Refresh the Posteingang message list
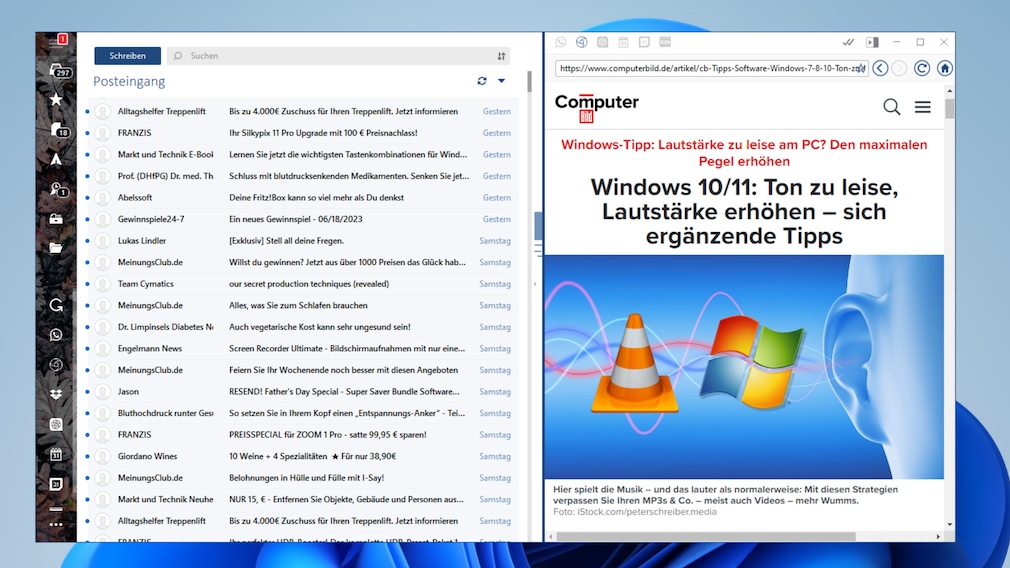This screenshot has width=1010, height=568. pos(482,81)
